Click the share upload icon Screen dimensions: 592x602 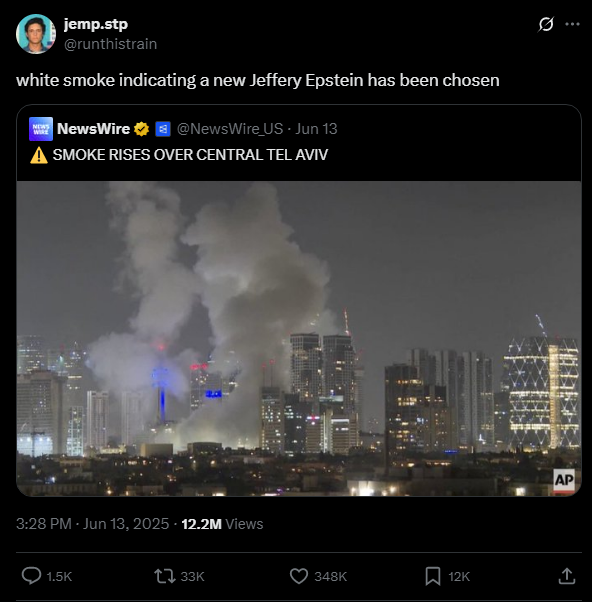pos(567,576)
